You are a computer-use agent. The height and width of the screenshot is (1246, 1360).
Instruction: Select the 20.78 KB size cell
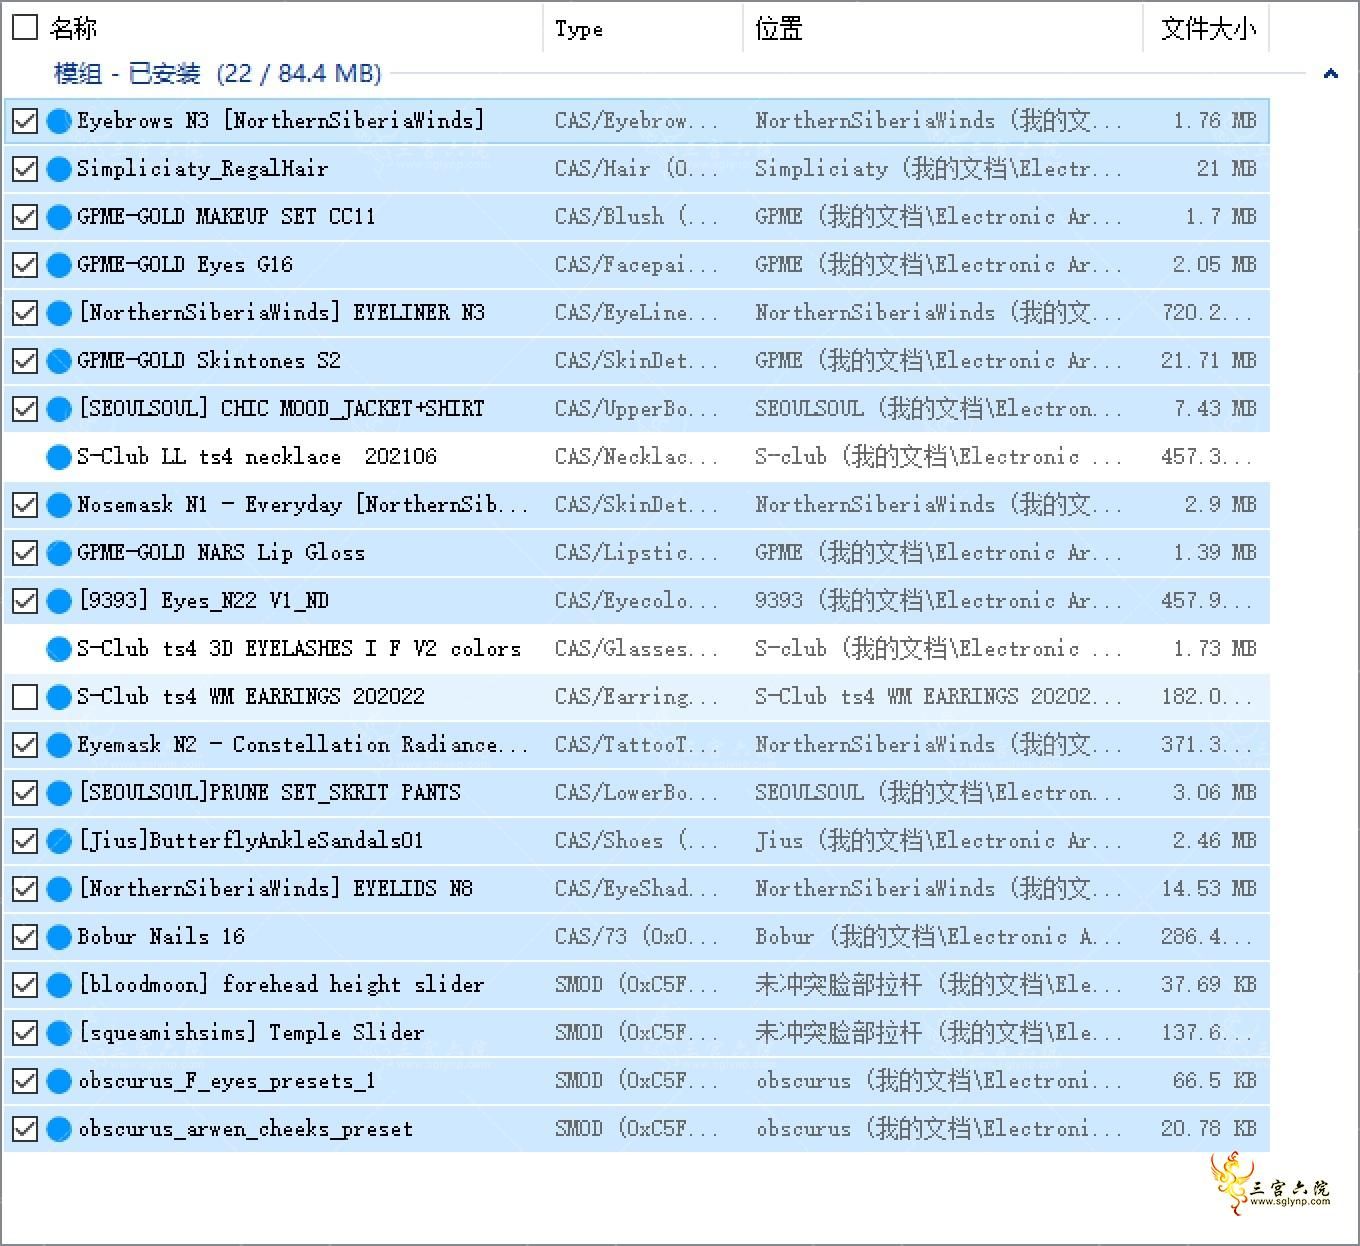click(1208, 1129)
